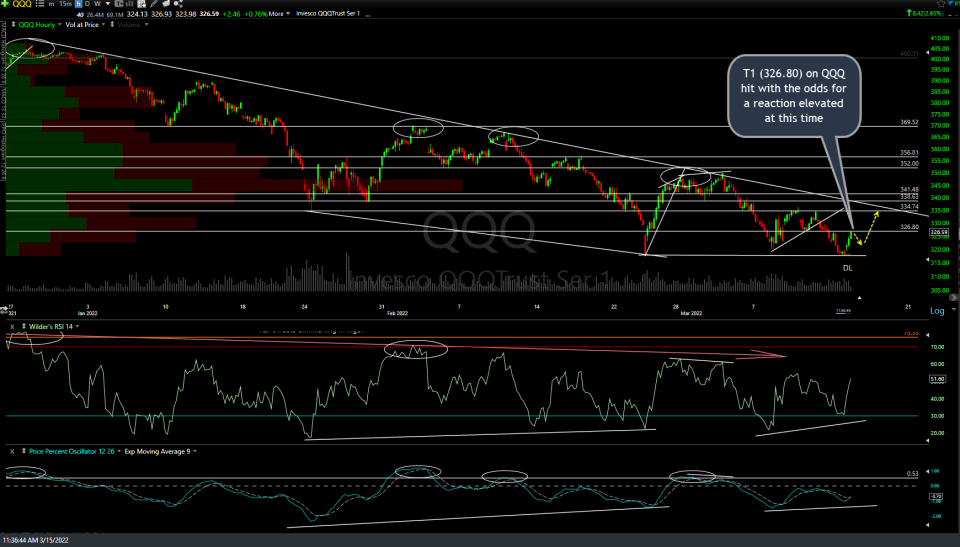The height and width of the screenshot is (547, 960).
Task: Click the 326.80 price level label
Action: 909,227
